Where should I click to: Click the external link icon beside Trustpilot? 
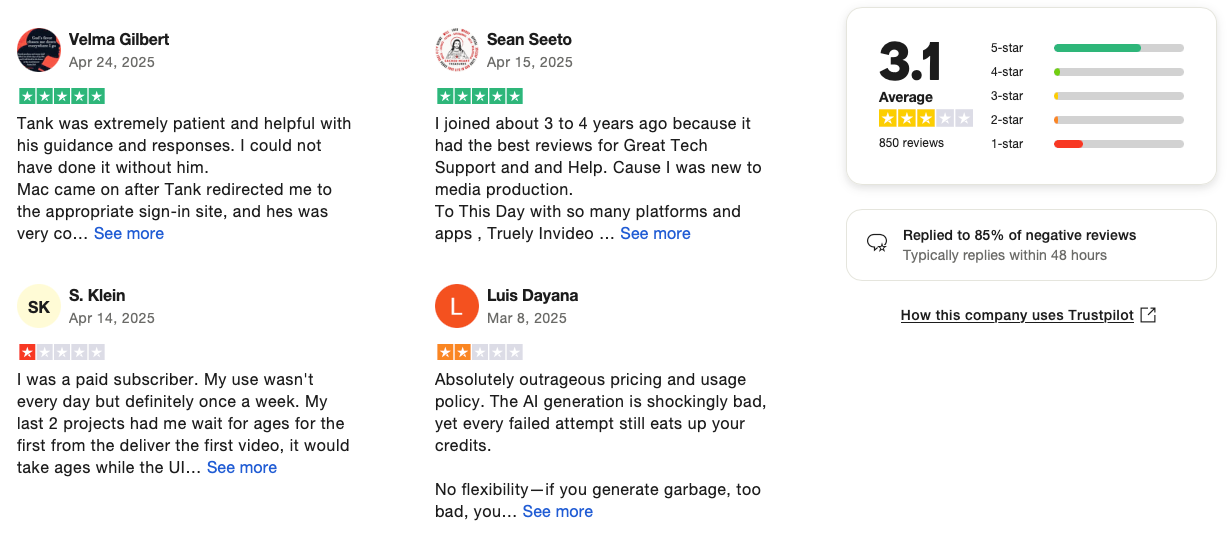pos(1149,315)
